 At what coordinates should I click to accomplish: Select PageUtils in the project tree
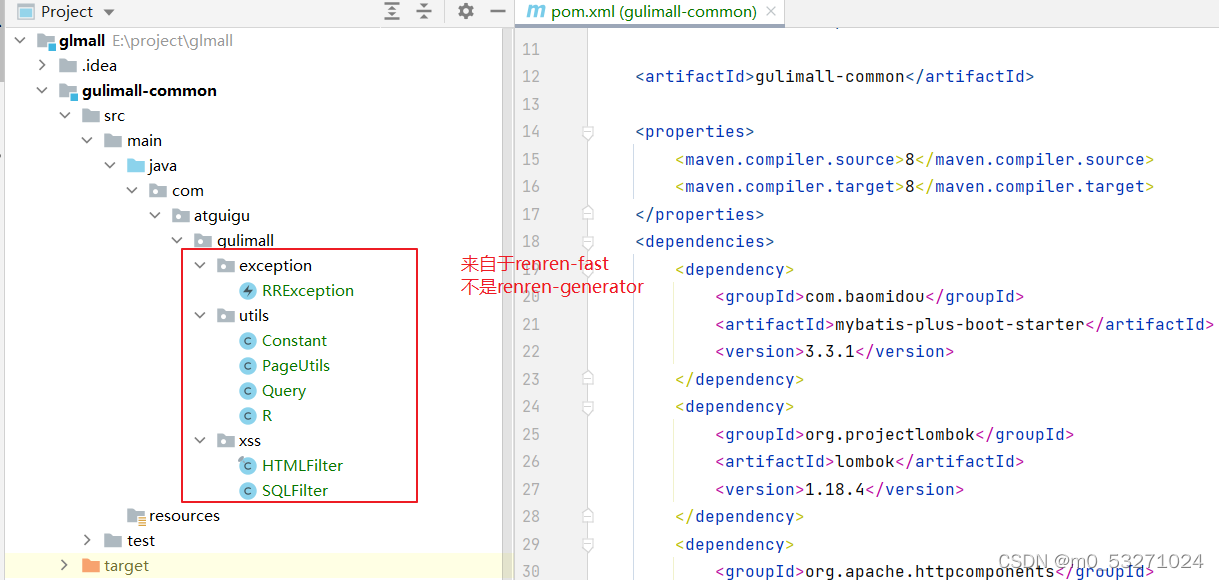click(x=296, y=366)
